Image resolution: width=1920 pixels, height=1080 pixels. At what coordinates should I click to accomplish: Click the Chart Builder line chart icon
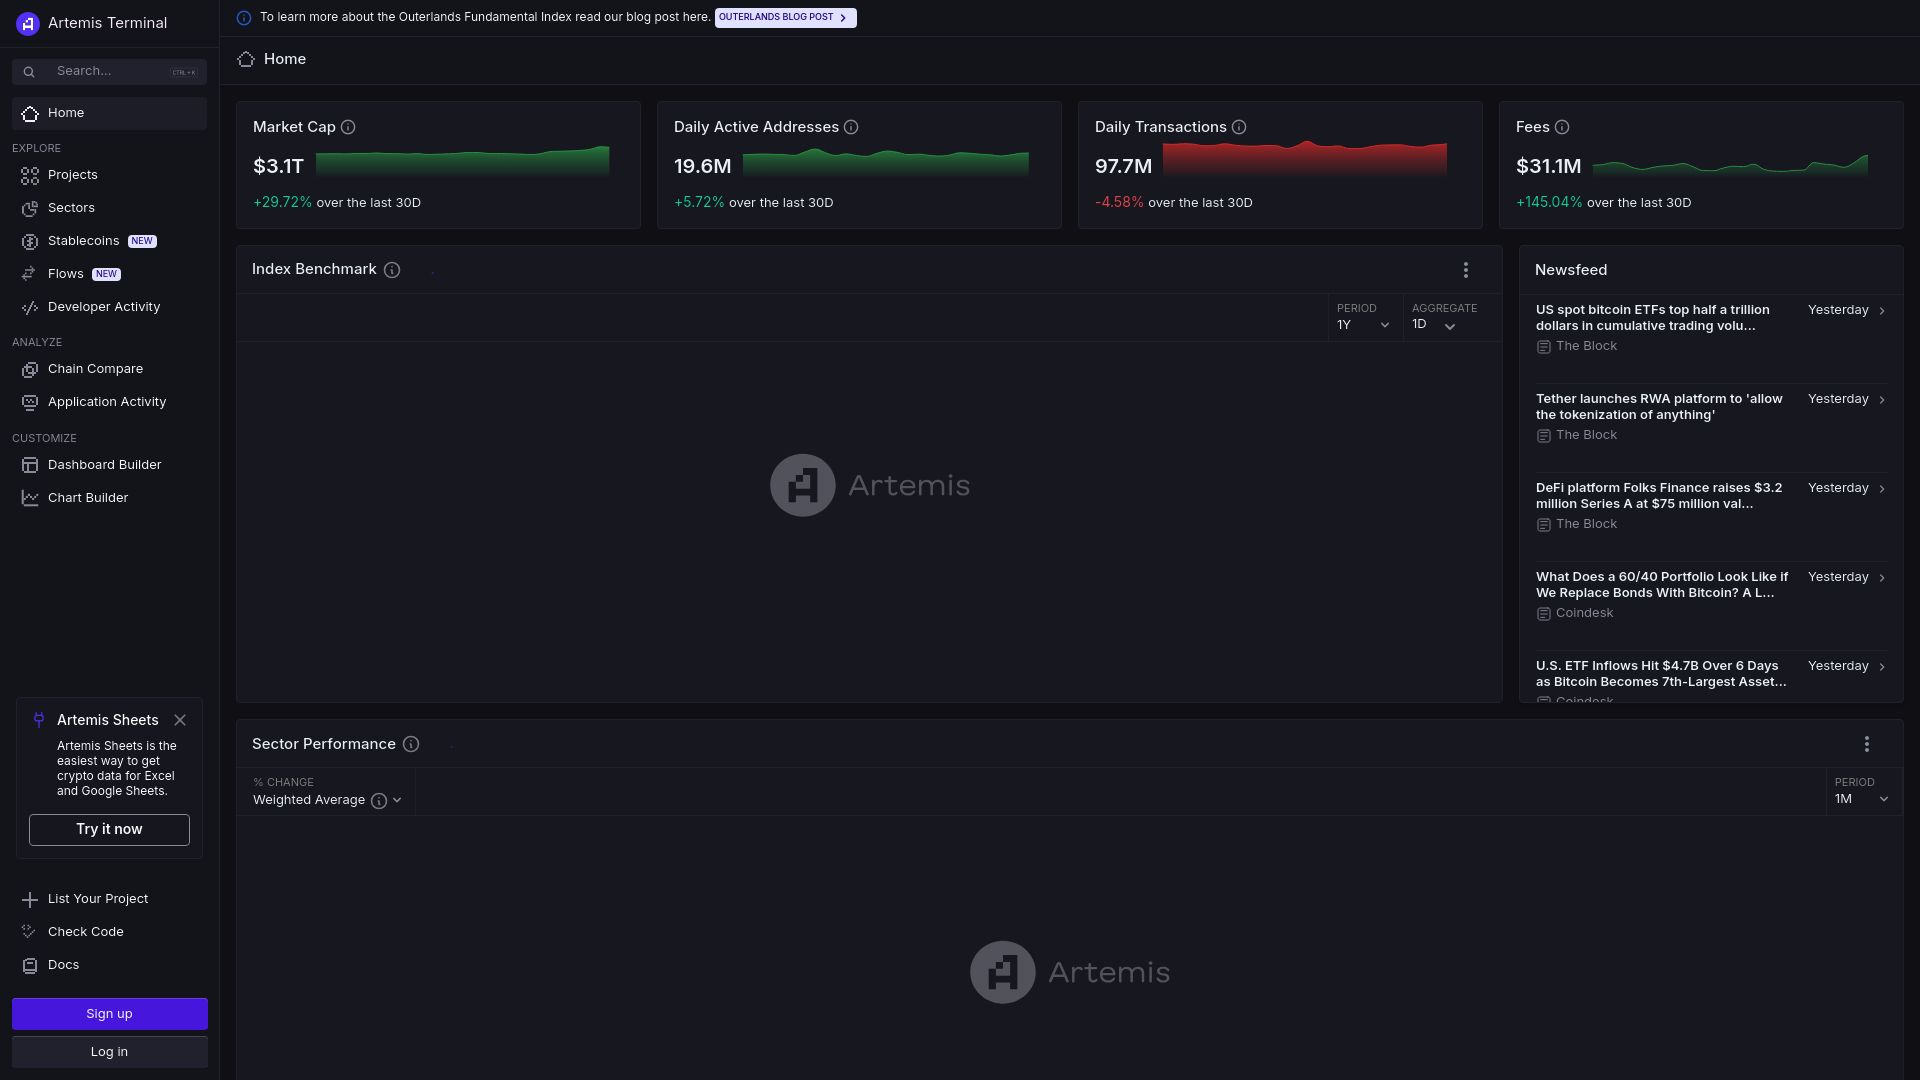pyautogui.click(x=30, y=499)
